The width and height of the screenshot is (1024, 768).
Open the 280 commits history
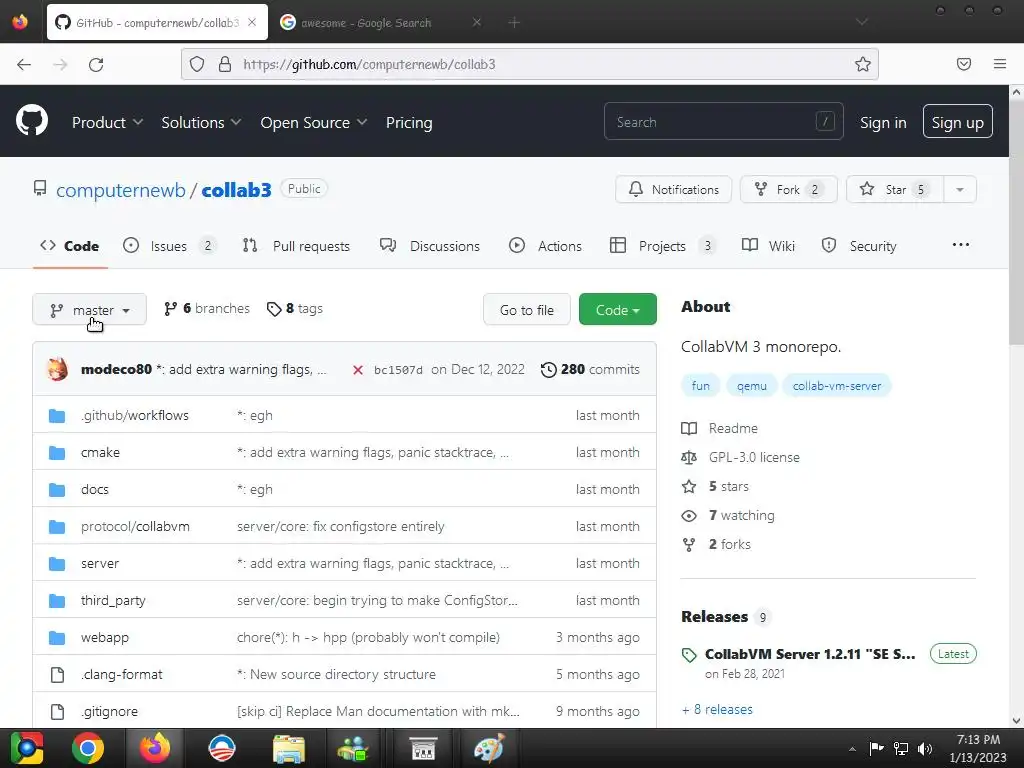590,370
